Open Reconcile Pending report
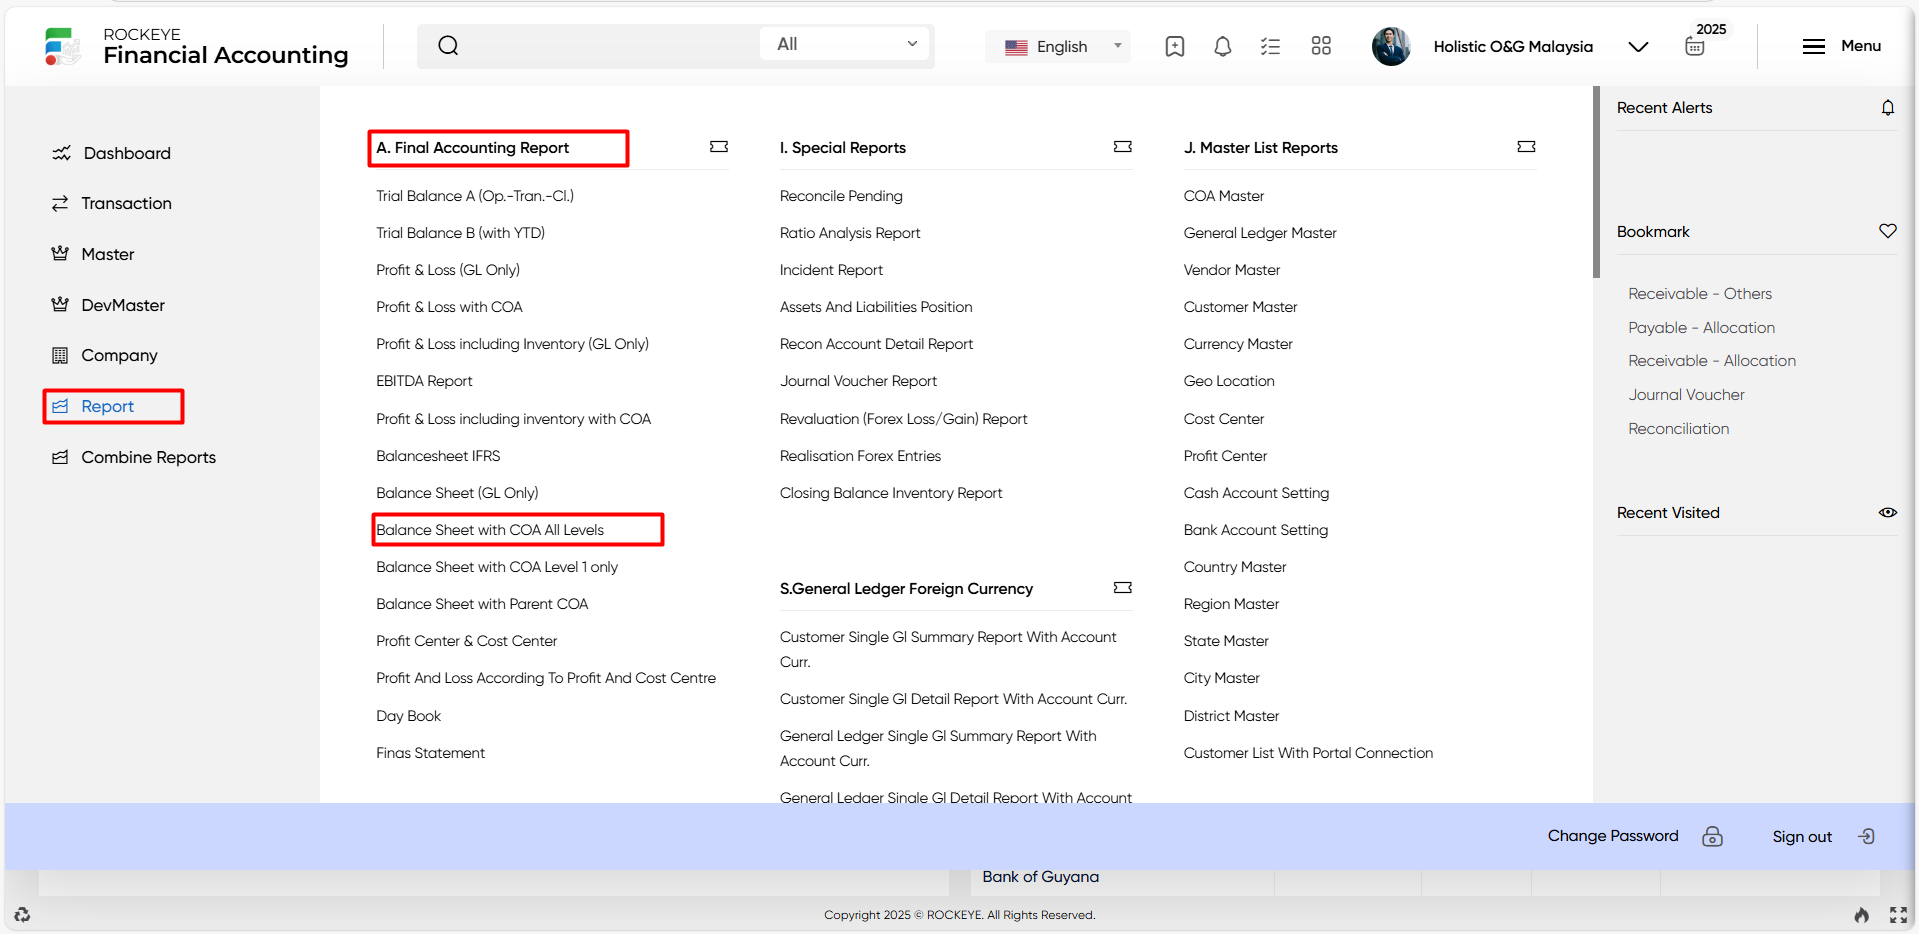 tap(841, 196)
